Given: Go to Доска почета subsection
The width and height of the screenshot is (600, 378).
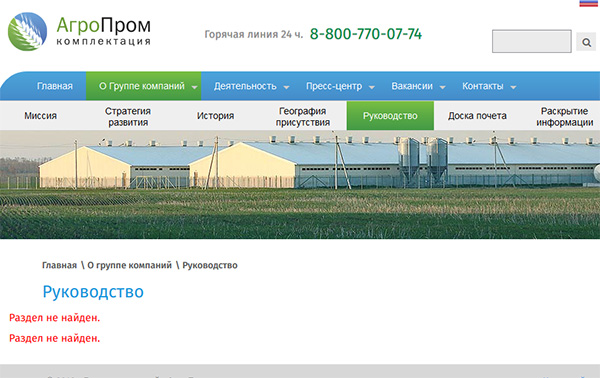Looking at the screenshot, I should click(x=477, y=116).
